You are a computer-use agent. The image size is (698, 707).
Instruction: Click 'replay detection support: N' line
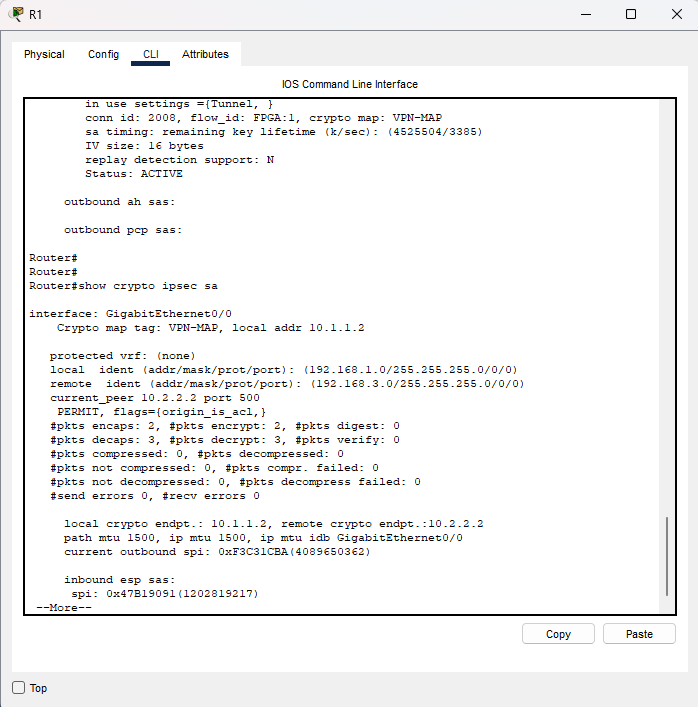coord(179,160)
